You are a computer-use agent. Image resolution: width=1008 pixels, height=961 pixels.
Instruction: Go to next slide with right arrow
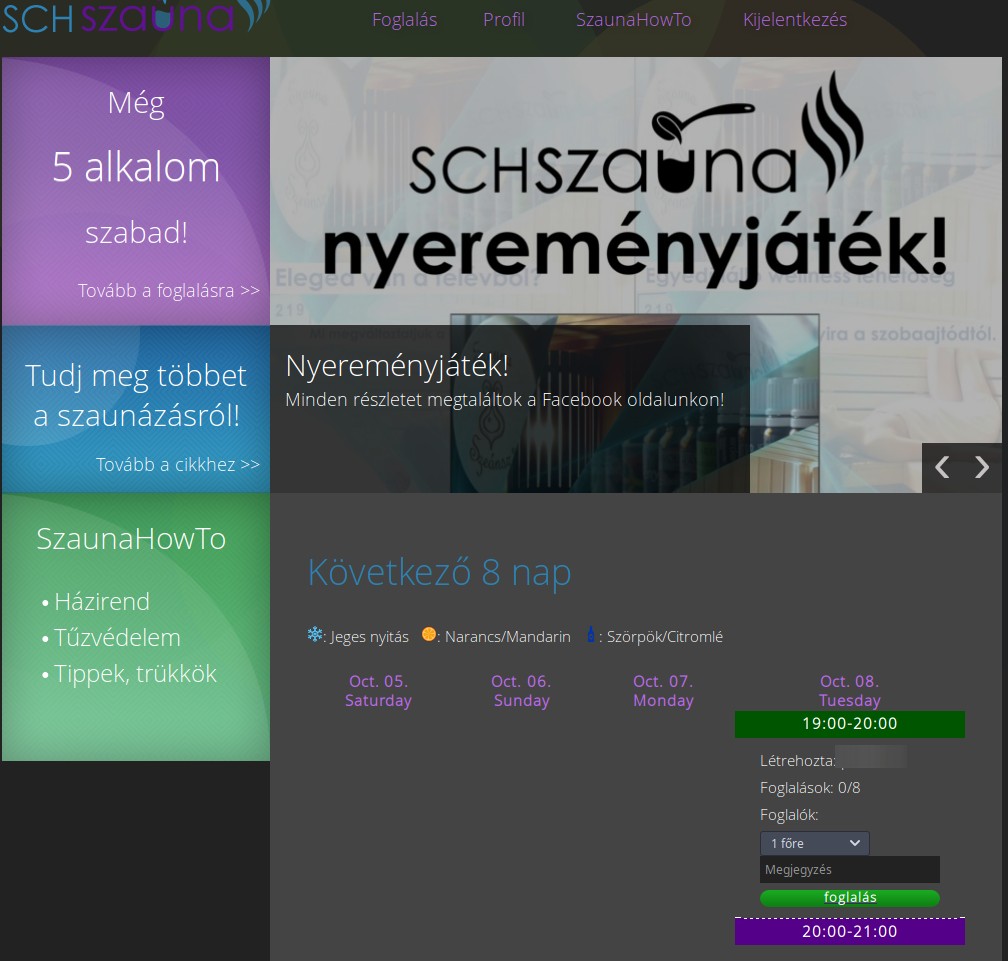click(982, 467)
